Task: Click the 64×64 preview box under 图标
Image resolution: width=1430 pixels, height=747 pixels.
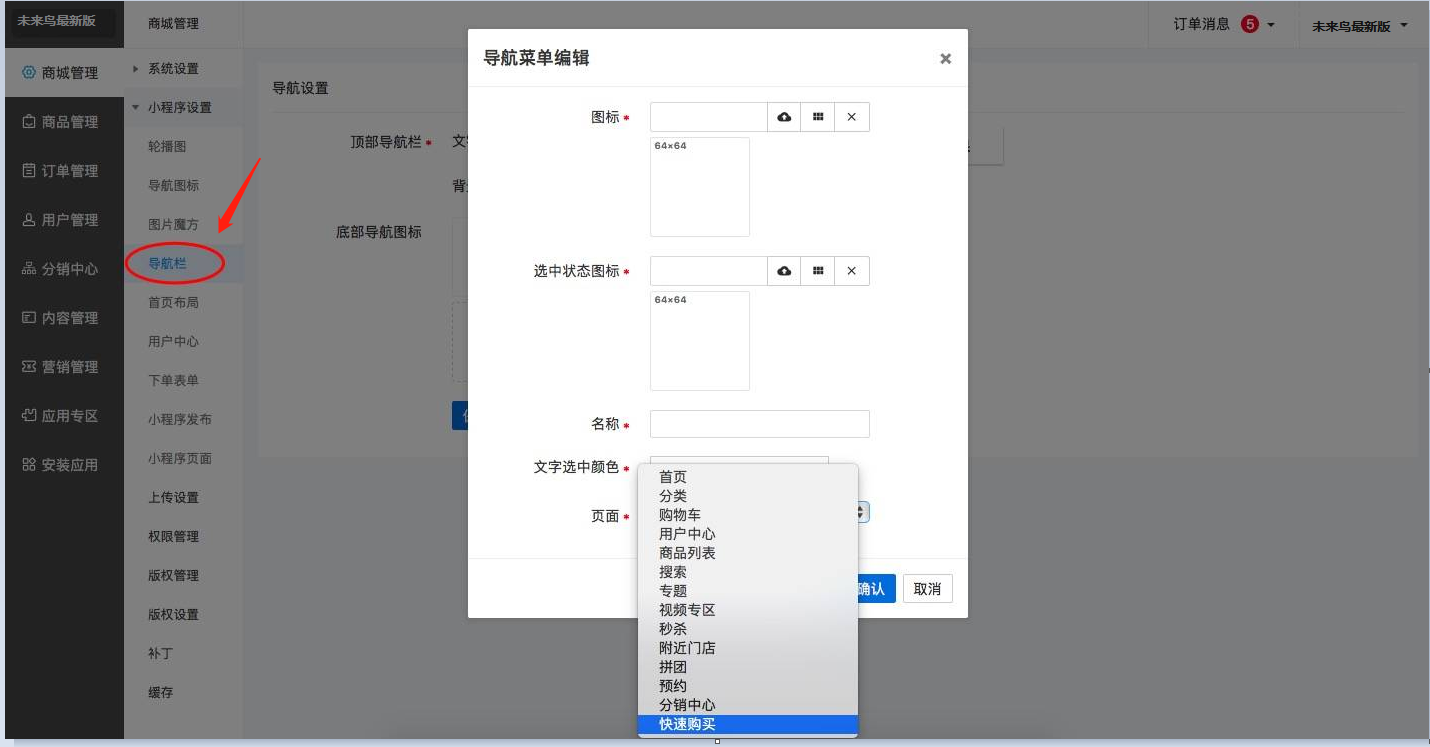Action: pos(700,187)
